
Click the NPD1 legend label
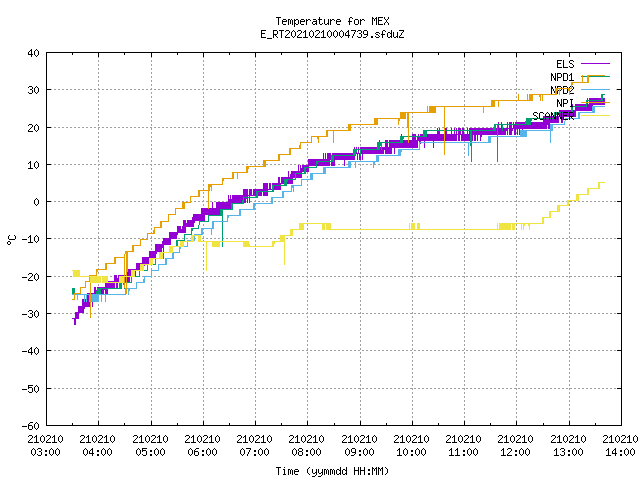pos(562,77)
